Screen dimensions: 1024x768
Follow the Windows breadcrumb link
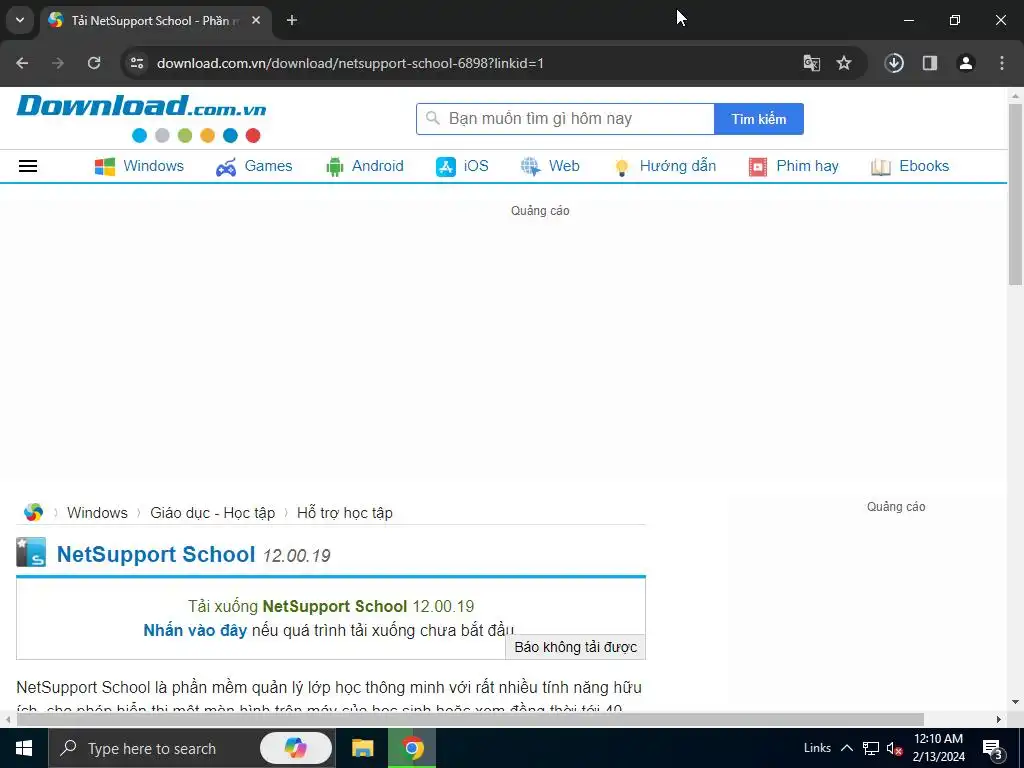[x=97, y=513]
